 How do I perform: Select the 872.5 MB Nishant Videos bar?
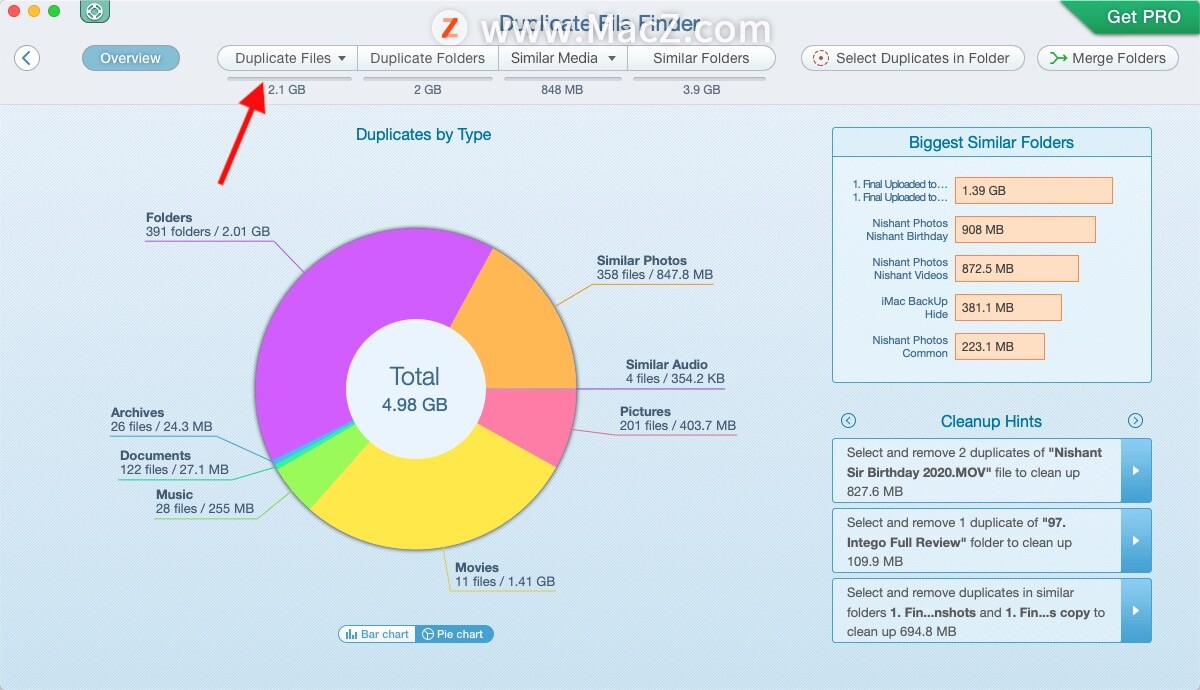coord(1017,268)
